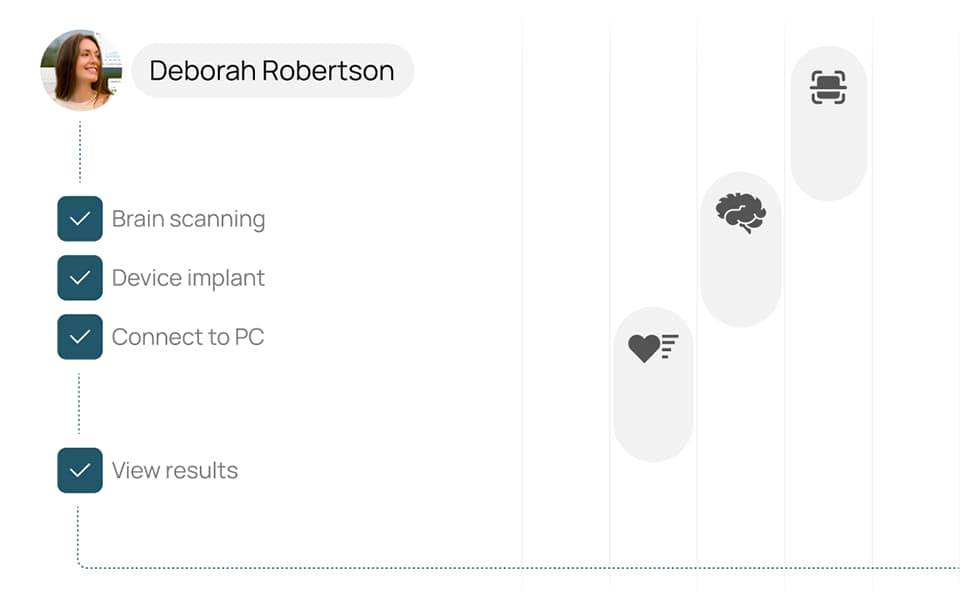Click the dotted connector above View results
This screenshot has height=600, width=960.
pyautogui.click(x=79, y=403)
